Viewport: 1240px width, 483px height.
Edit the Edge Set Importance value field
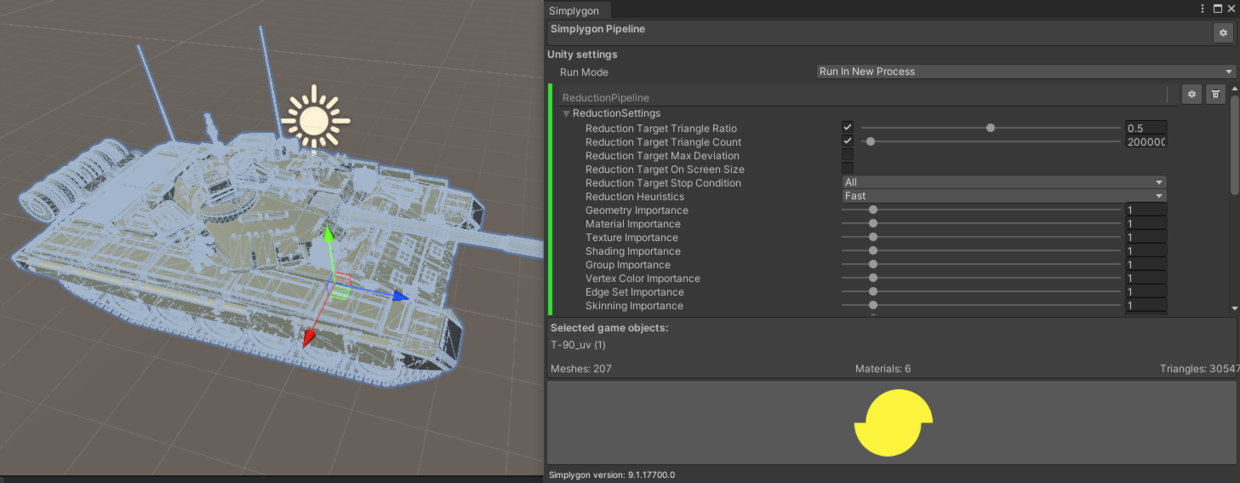(x=1146, y=292)
